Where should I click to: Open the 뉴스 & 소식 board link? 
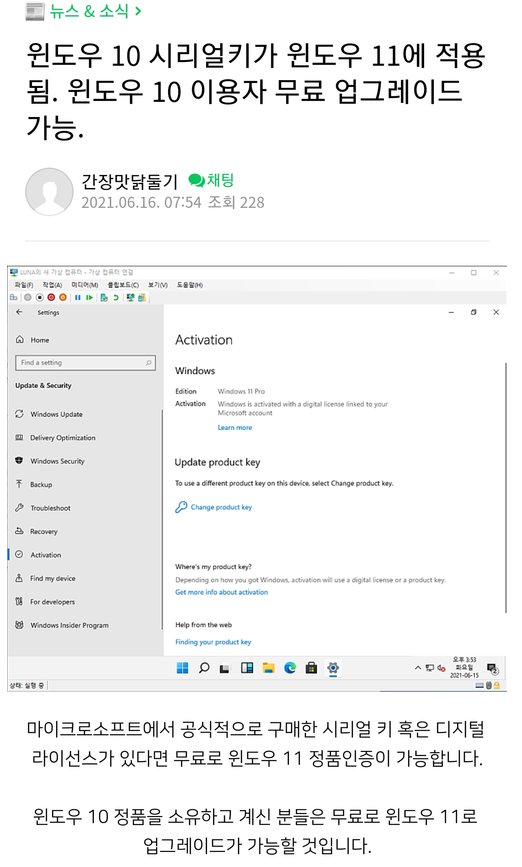[95, 11]
